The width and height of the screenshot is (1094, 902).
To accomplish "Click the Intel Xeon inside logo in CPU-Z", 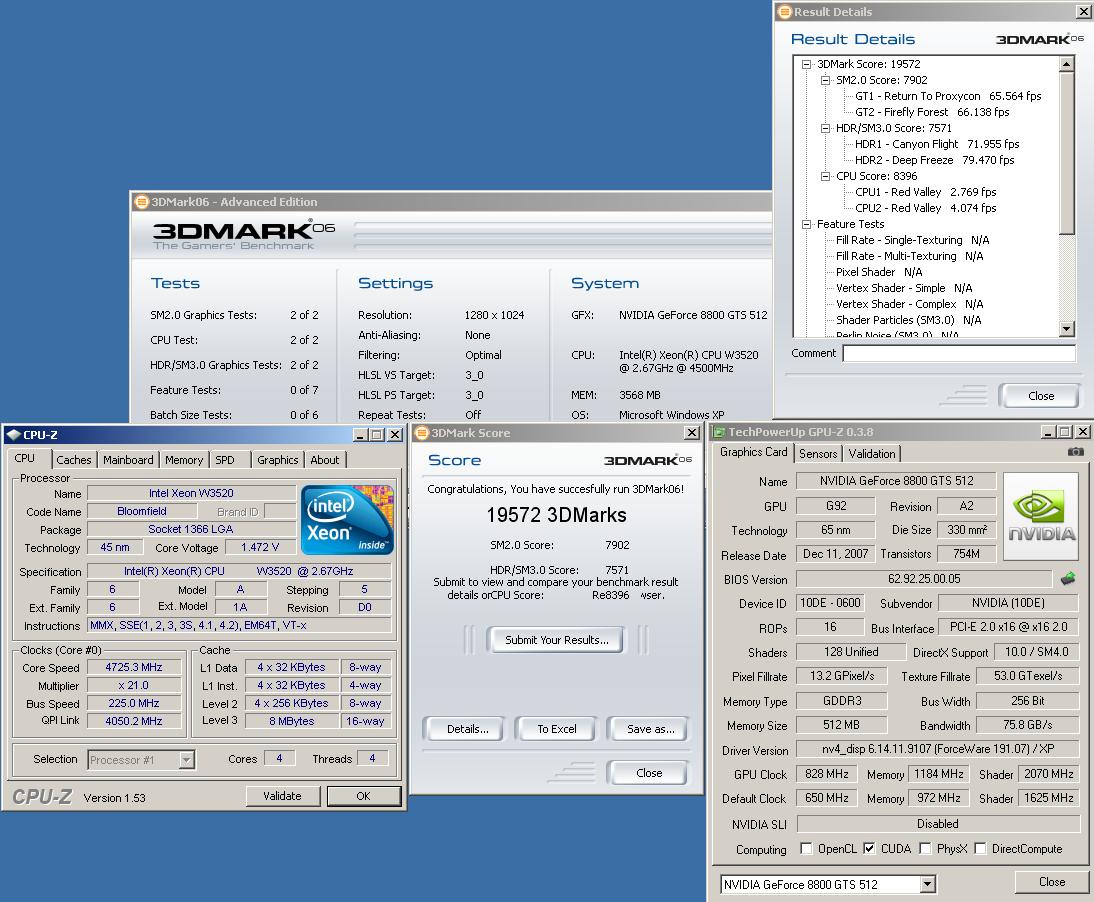I will pos(347,520).
